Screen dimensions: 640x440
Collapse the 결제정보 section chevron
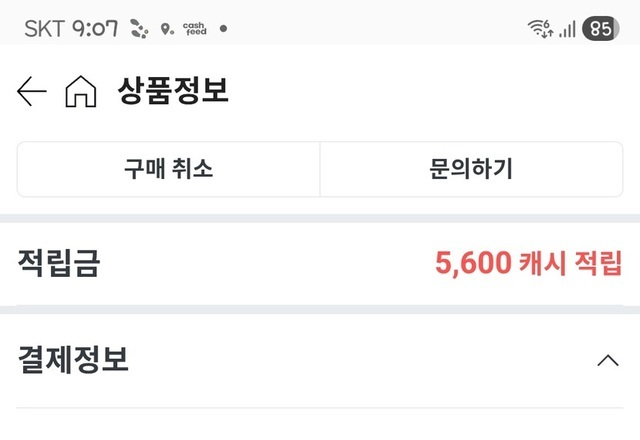tap(607, 360)
